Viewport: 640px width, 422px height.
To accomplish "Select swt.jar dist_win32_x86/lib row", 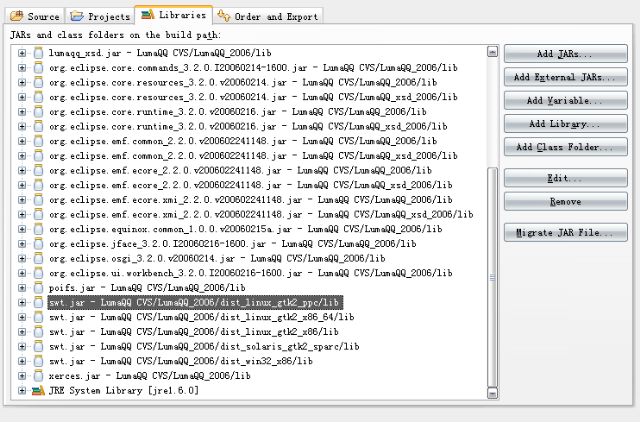I will [x=180, y=361].
